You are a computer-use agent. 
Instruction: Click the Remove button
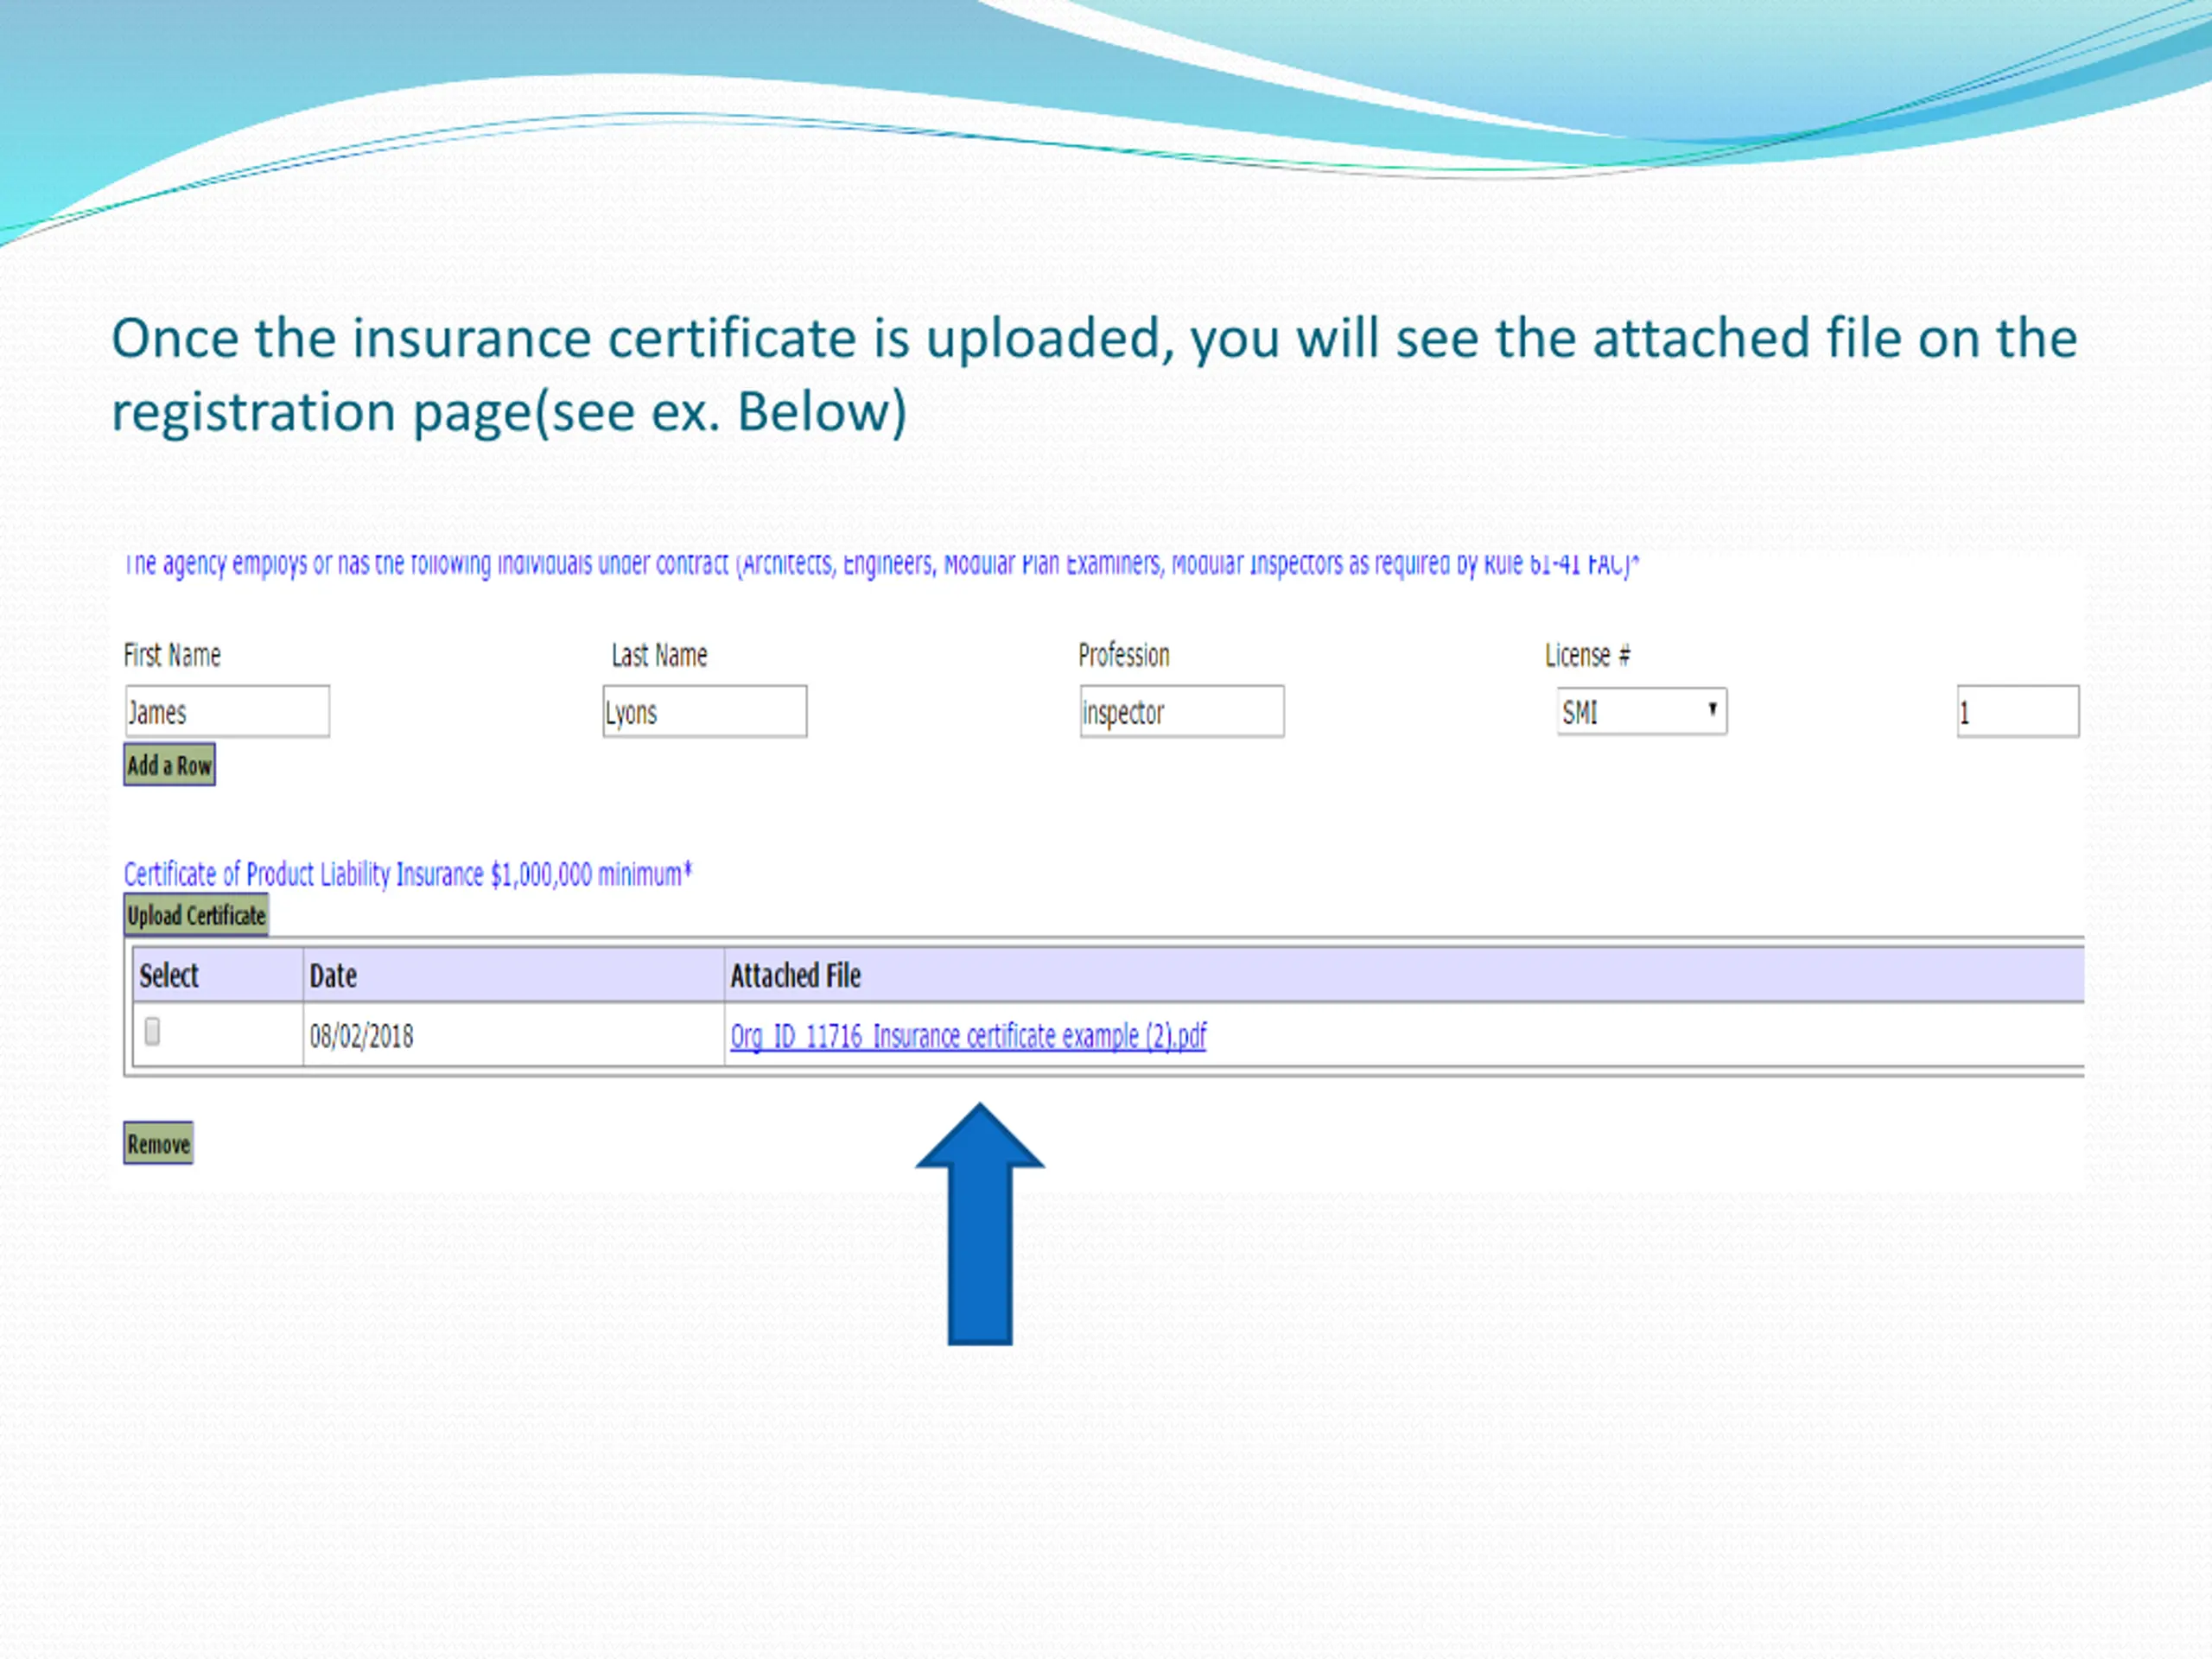click(158, 1143)
